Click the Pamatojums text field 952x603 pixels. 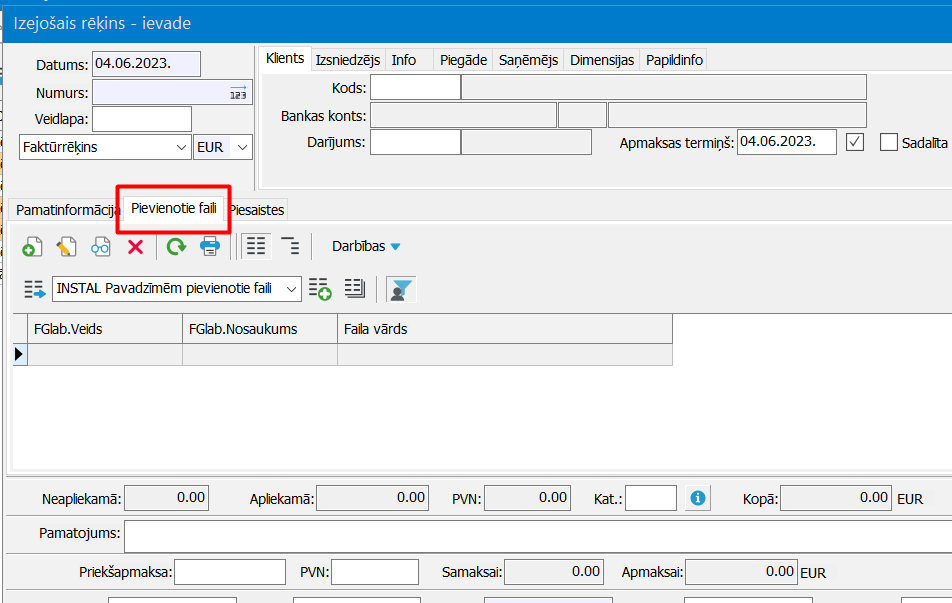538,537
